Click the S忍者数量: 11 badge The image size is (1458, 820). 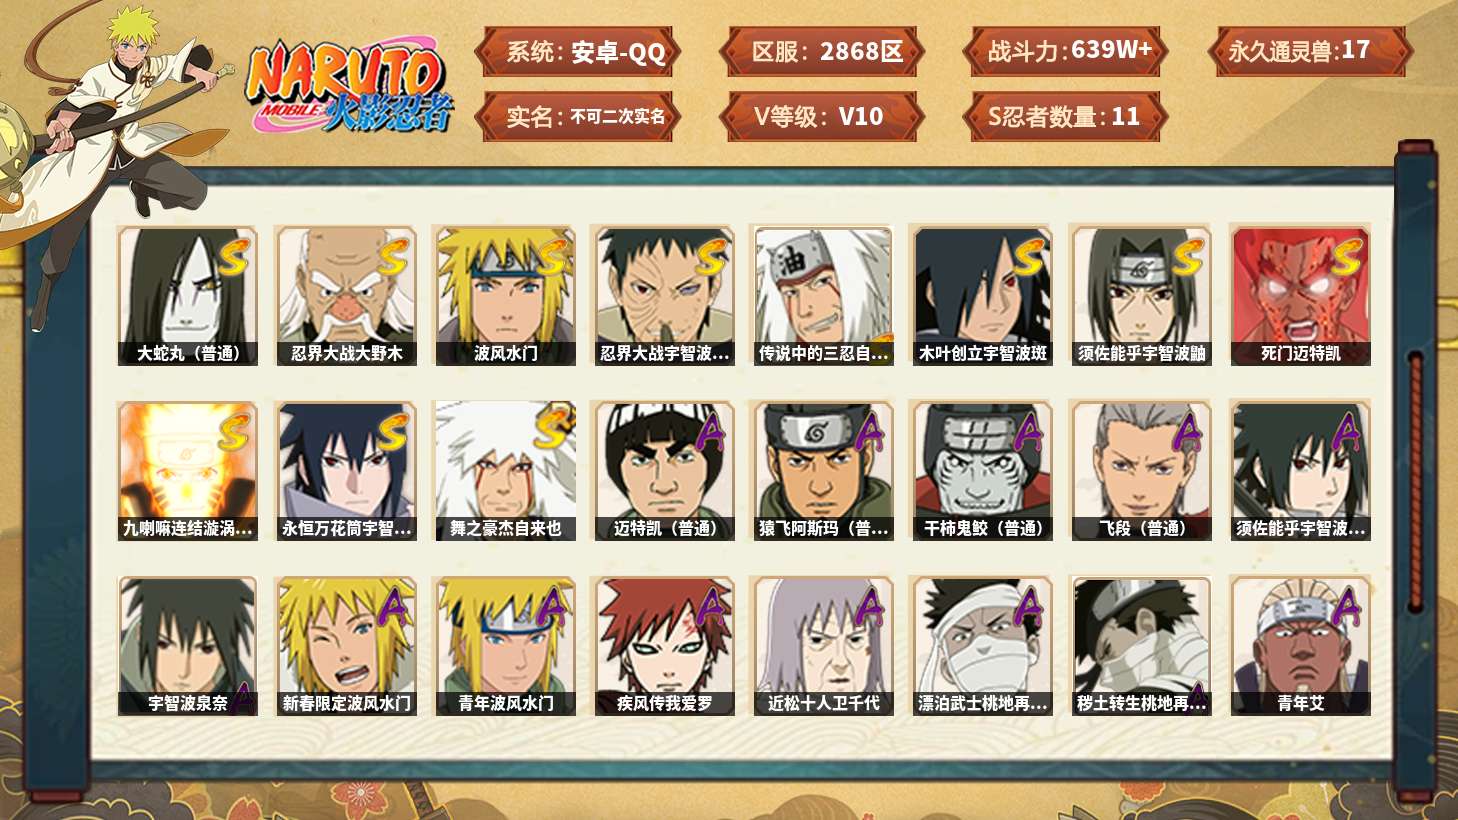(x=1065, y=116)
